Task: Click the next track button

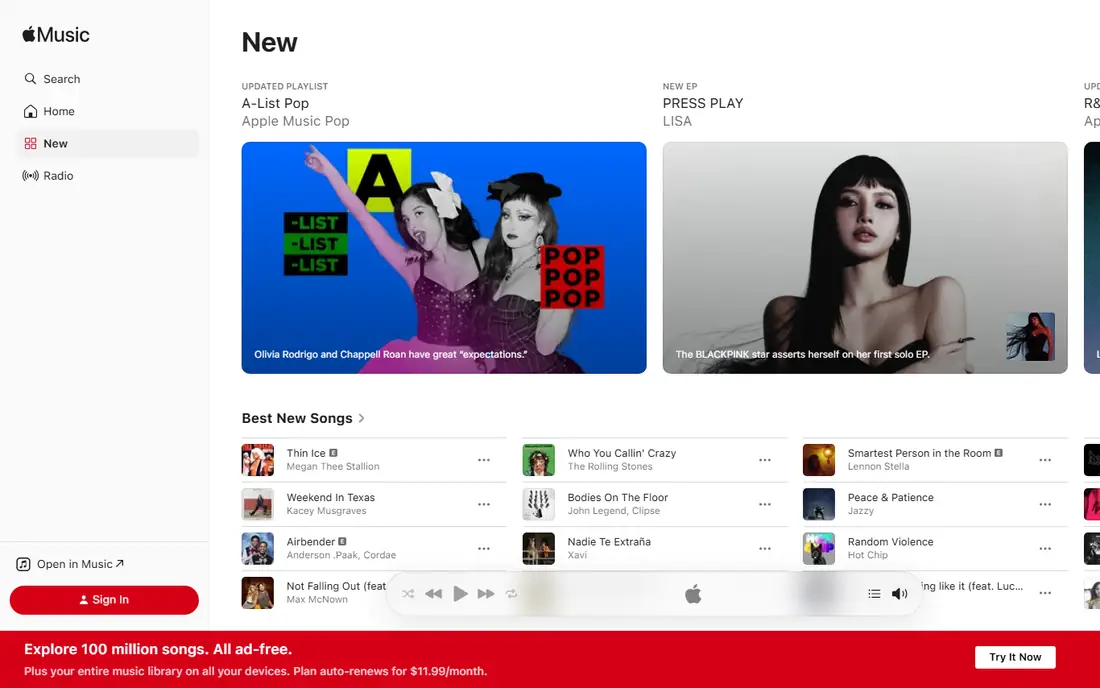Action: pyautogui.click(x=485, y=593)
